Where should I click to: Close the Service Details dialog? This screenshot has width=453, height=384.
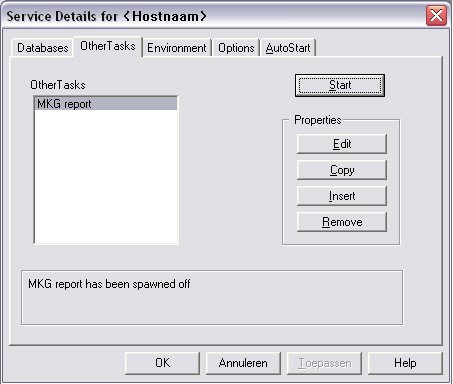(x=436, y=15)
